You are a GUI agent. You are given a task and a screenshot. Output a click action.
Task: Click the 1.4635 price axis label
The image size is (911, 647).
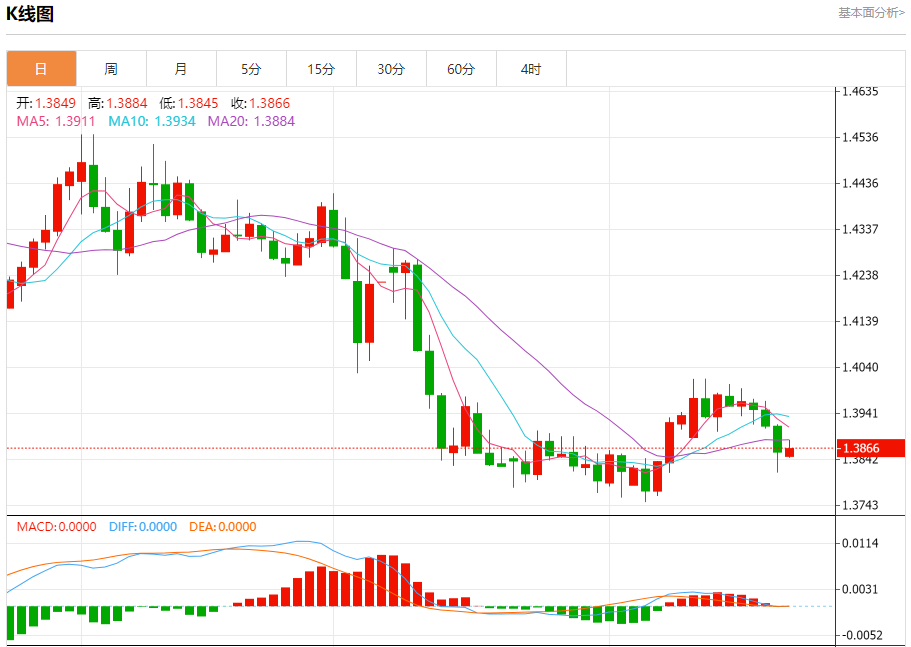click(x=860, y=91)
